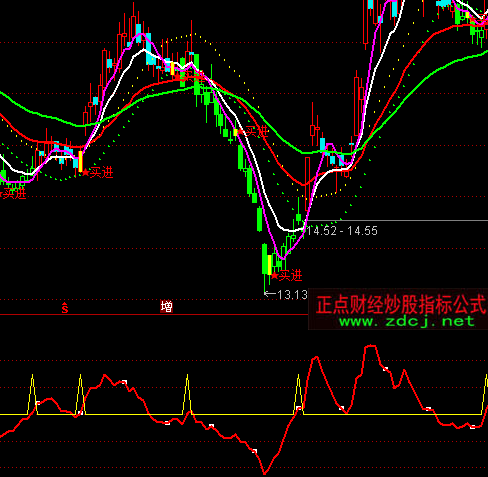Click the arrow pointing to 13.13

point(270,294)
